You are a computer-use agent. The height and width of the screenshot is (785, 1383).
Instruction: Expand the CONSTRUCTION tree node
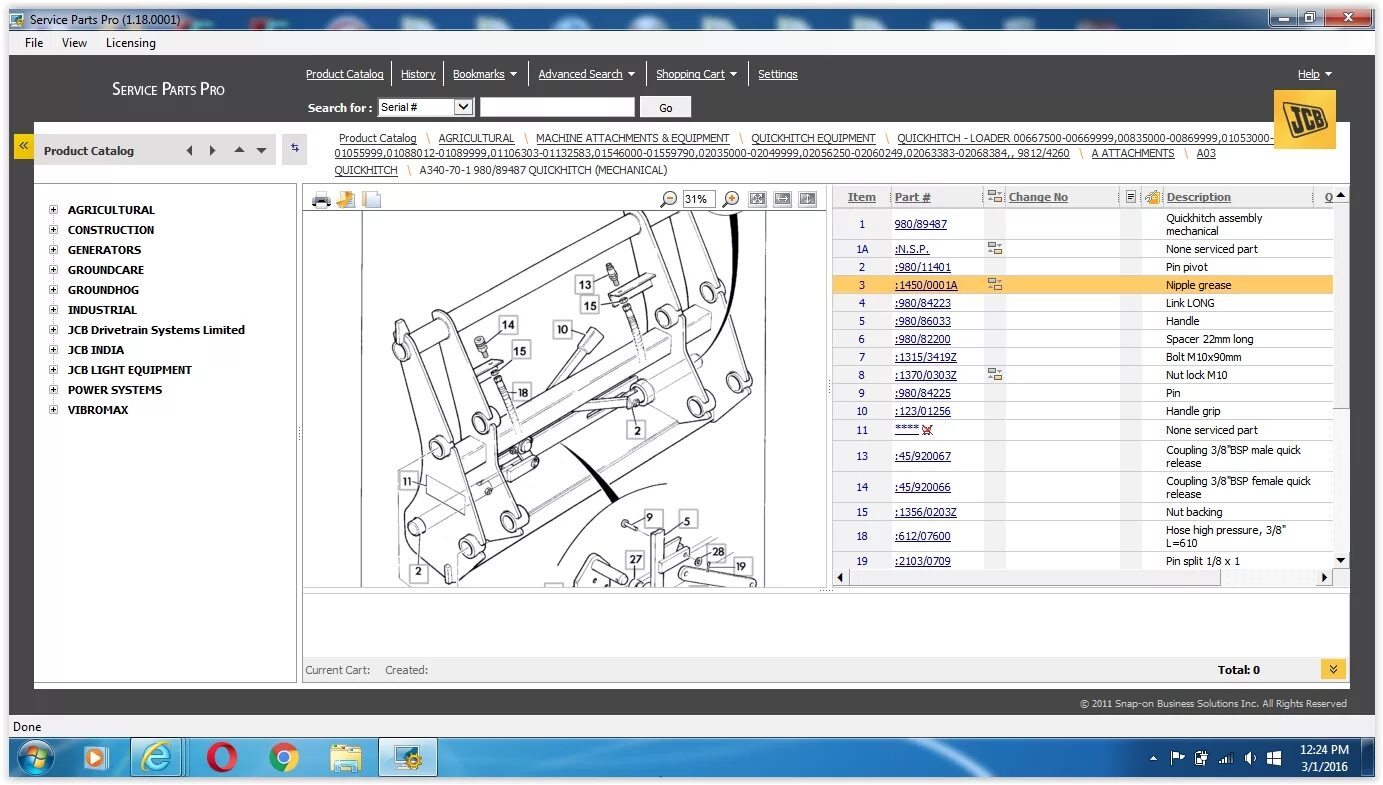pyautogui.click(x=54, y=230)
